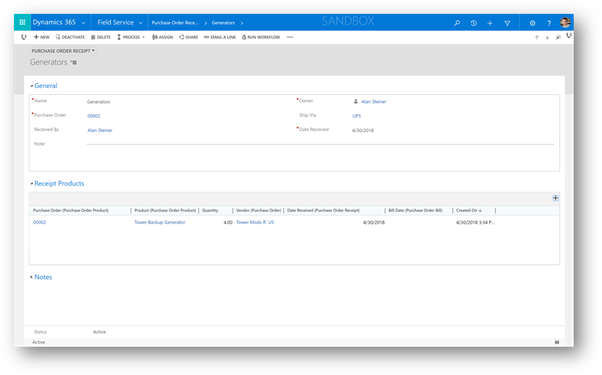Open the Dynamics 365 dropdown chevron
The image size is (602, 375).
(x=83, y=23)
